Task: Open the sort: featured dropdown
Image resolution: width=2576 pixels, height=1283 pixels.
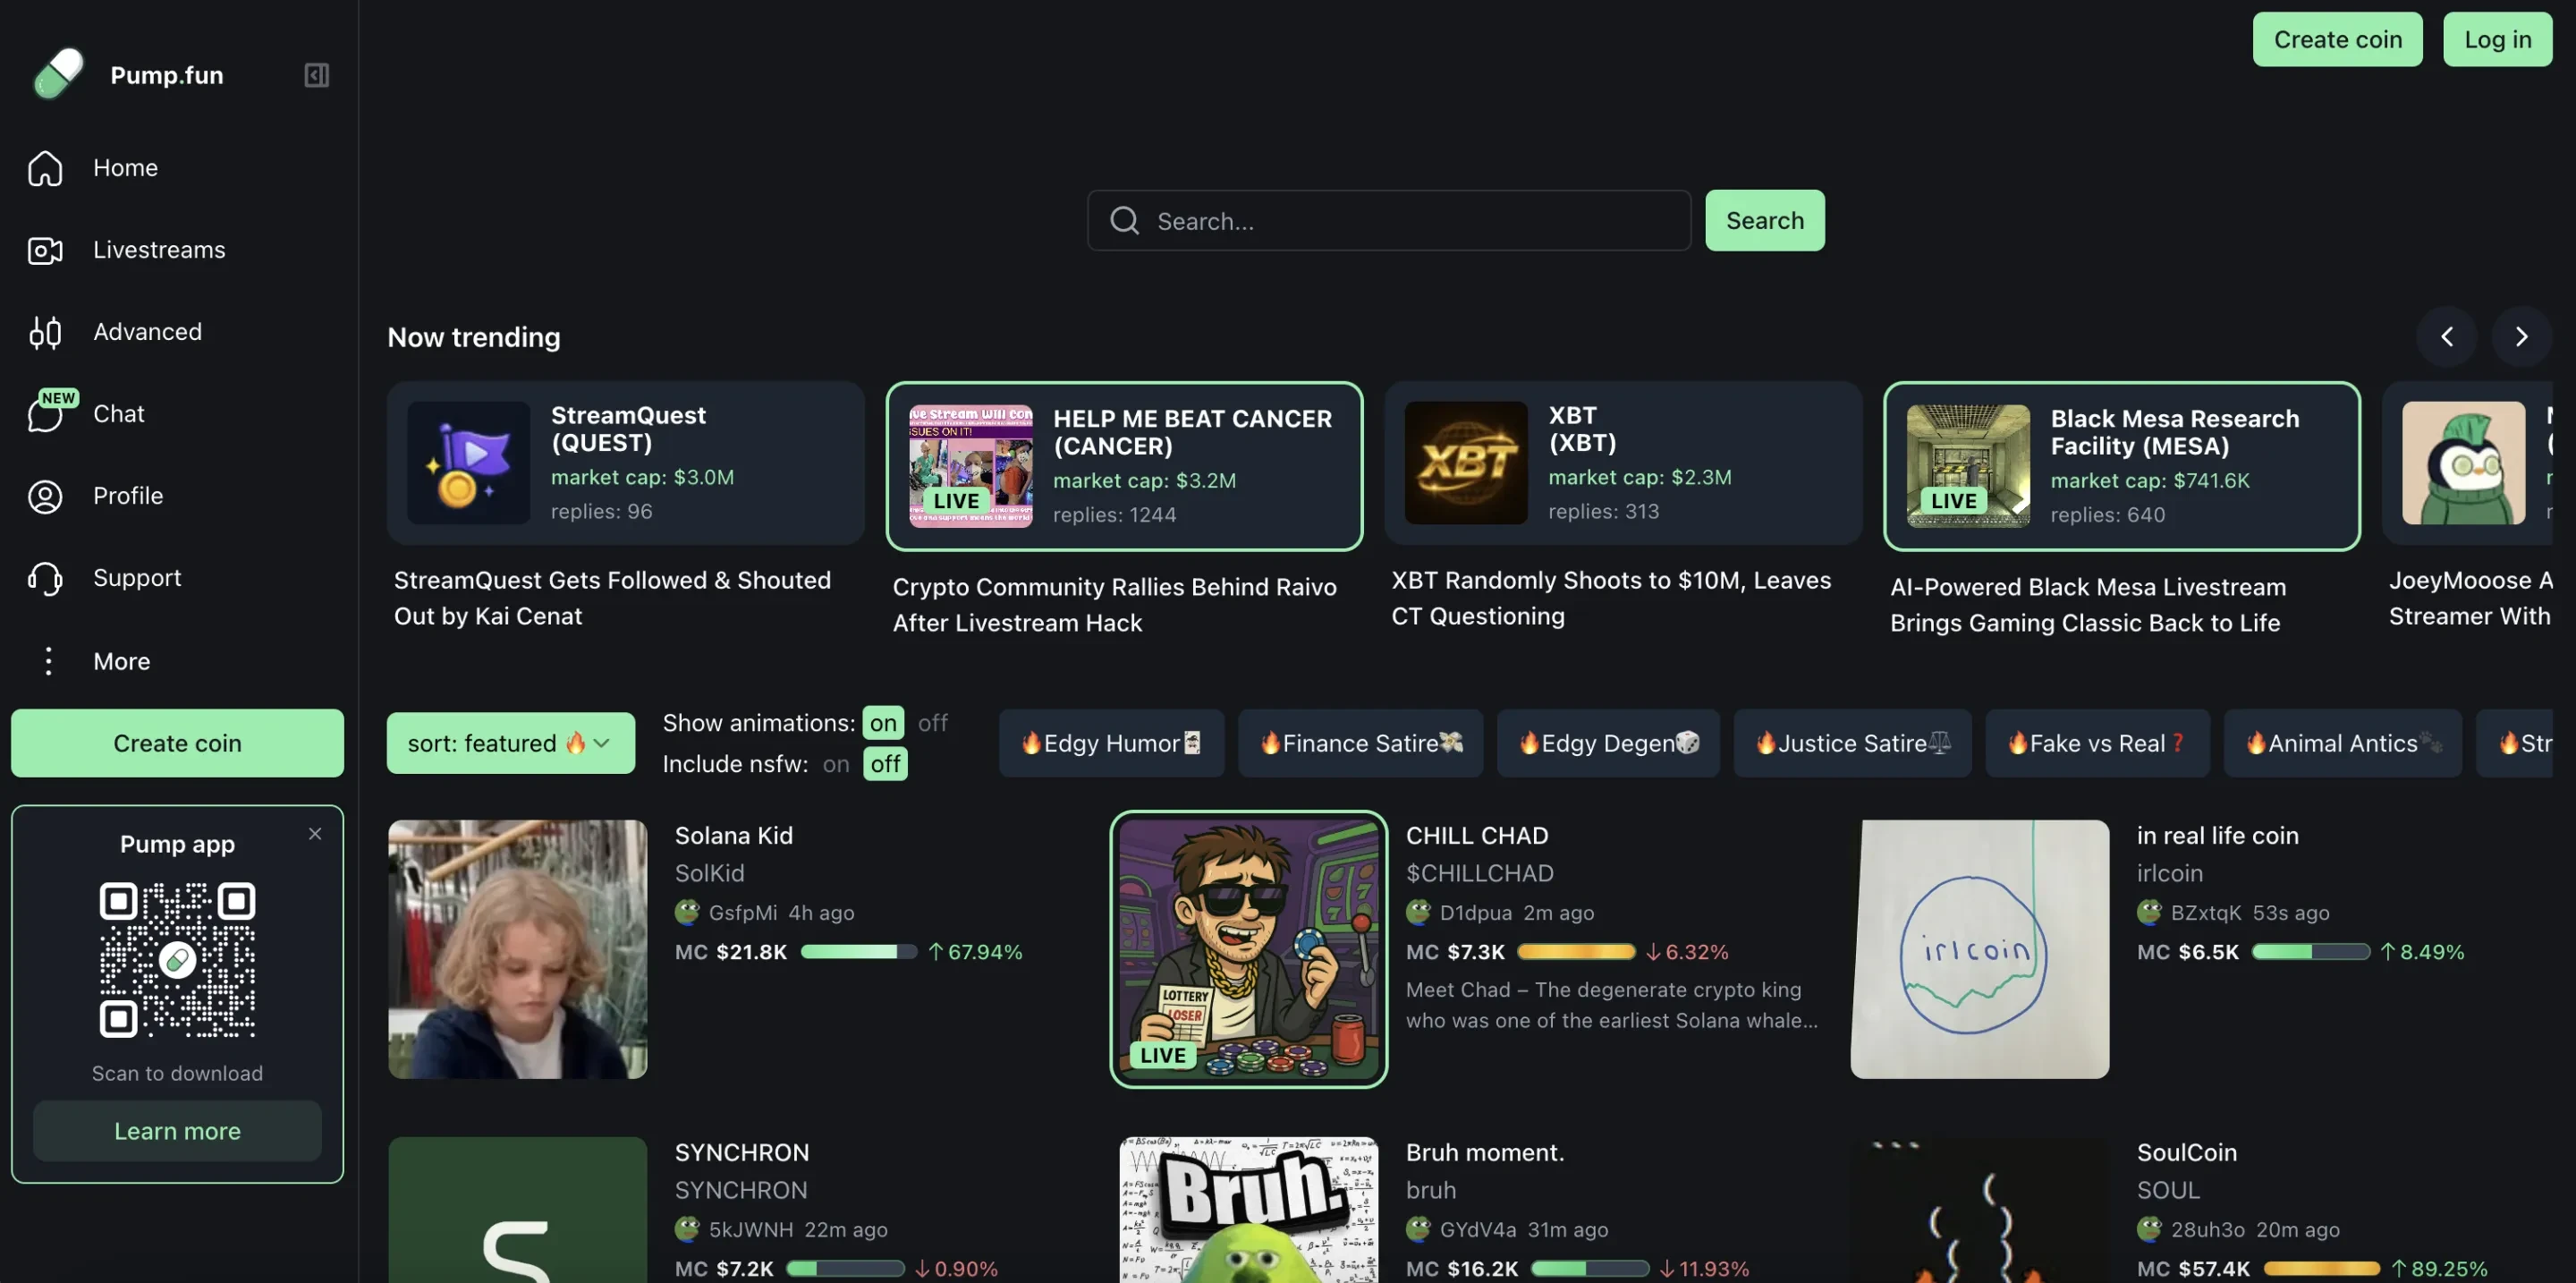Action: (510, 743)
